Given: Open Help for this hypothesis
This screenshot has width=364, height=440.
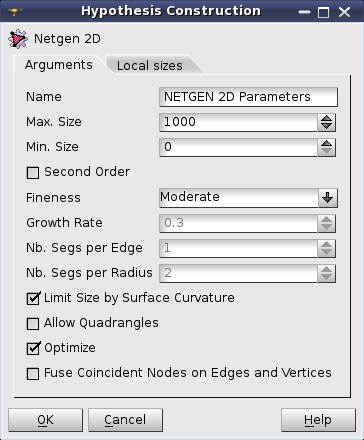Looking at the screenshot, I should pyautogui.click(x=318, y=420).
